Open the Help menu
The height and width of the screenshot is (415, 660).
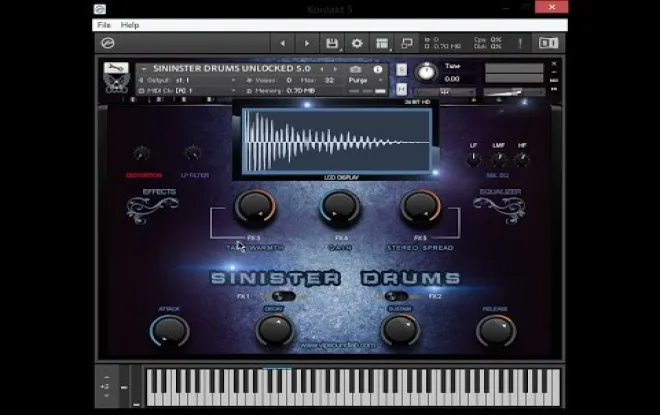(x=130, y=25)
